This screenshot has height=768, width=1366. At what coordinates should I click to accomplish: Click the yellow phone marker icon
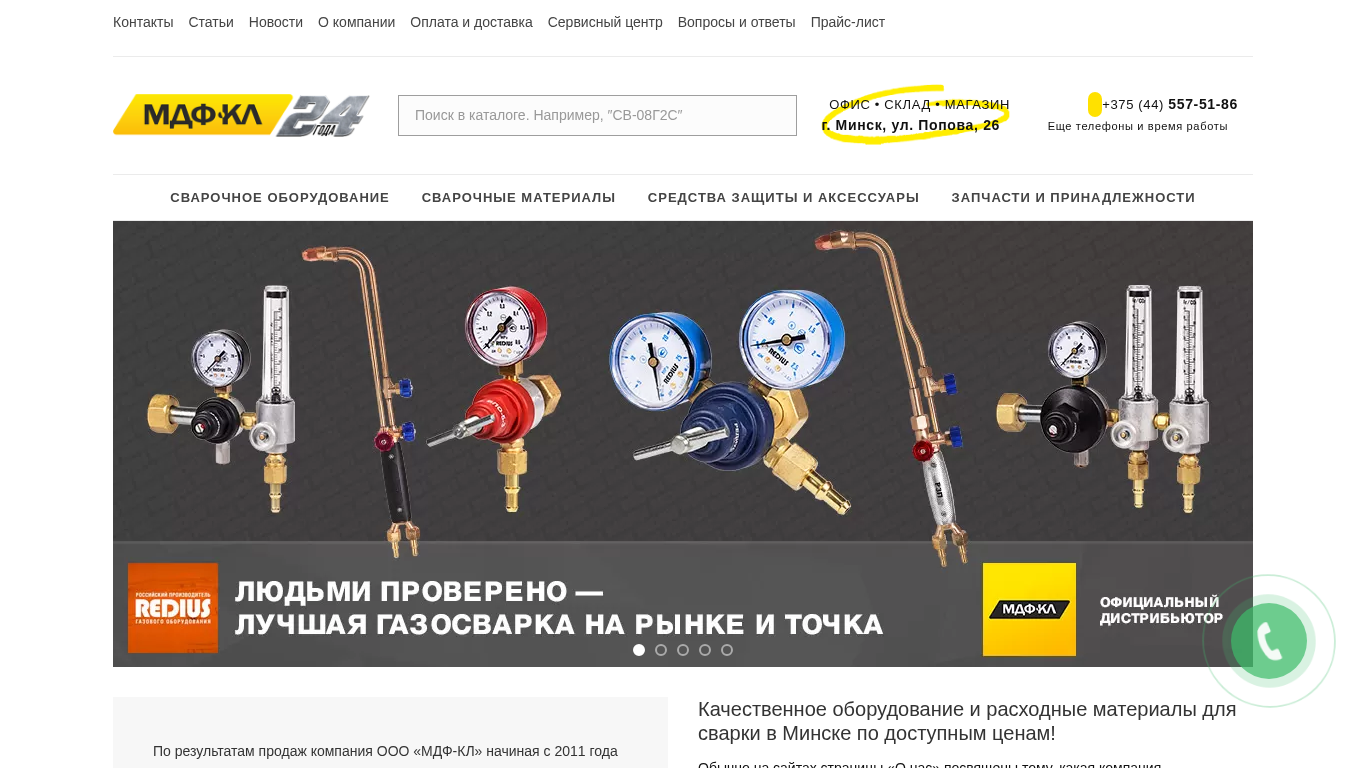1095,104
